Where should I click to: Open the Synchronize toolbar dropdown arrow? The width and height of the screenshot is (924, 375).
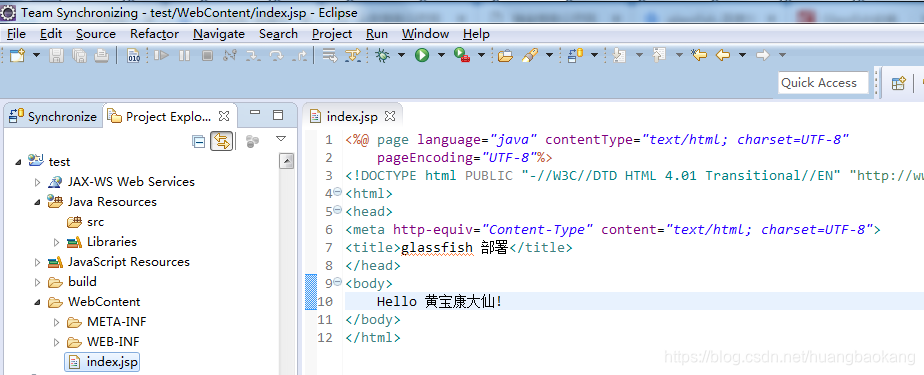click(594, 55)
